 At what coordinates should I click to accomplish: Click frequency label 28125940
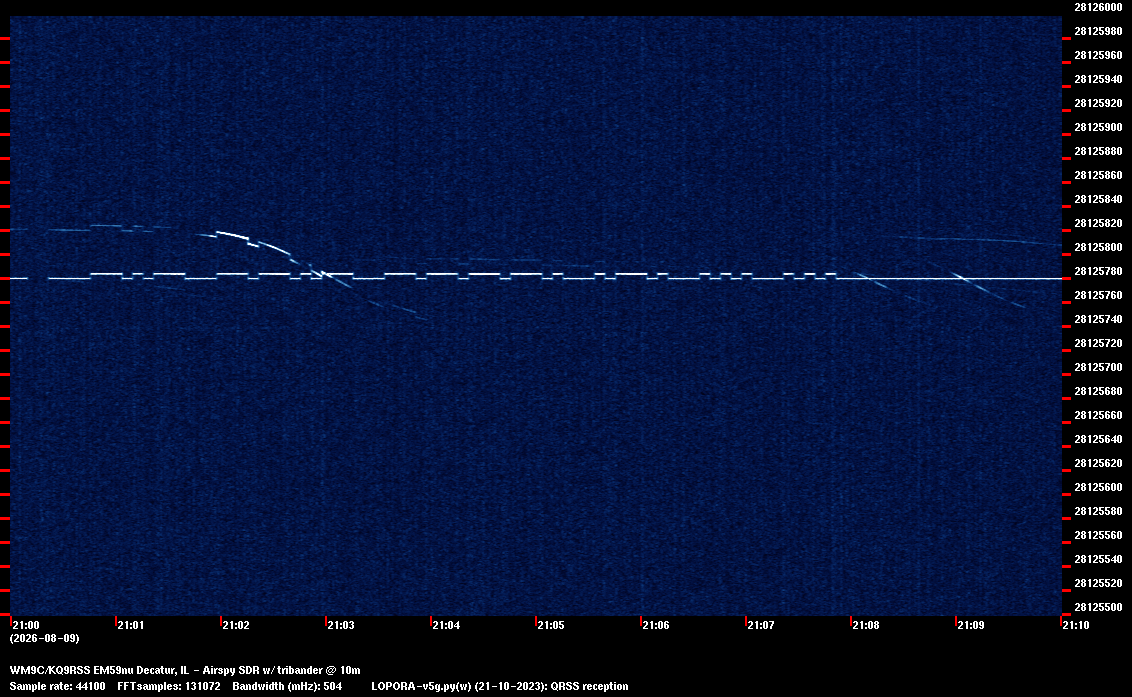pos(1098,79)
